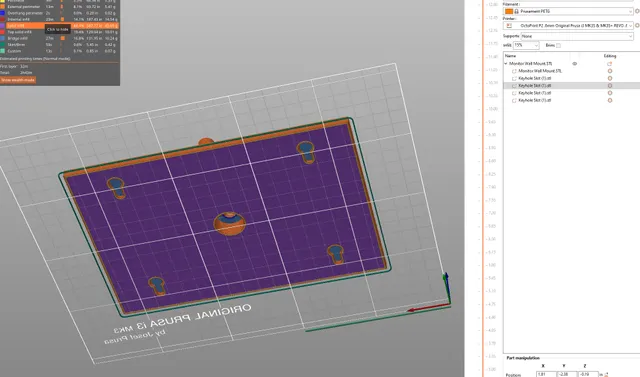Select the Monitor Wall Mount.STL child part
The height and width of the screenshot is (377, 640).
(x=540, y=71)
